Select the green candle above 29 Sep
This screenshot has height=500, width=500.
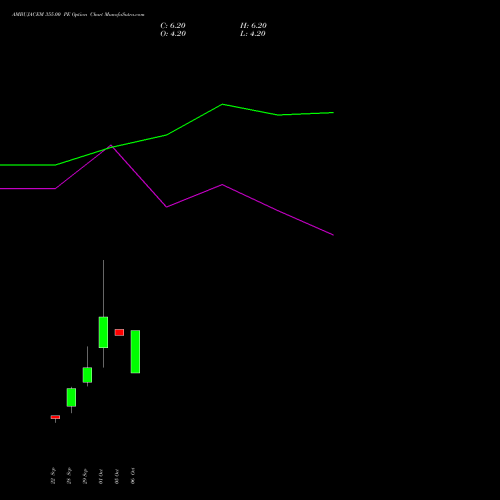click(x=87, y=375)
